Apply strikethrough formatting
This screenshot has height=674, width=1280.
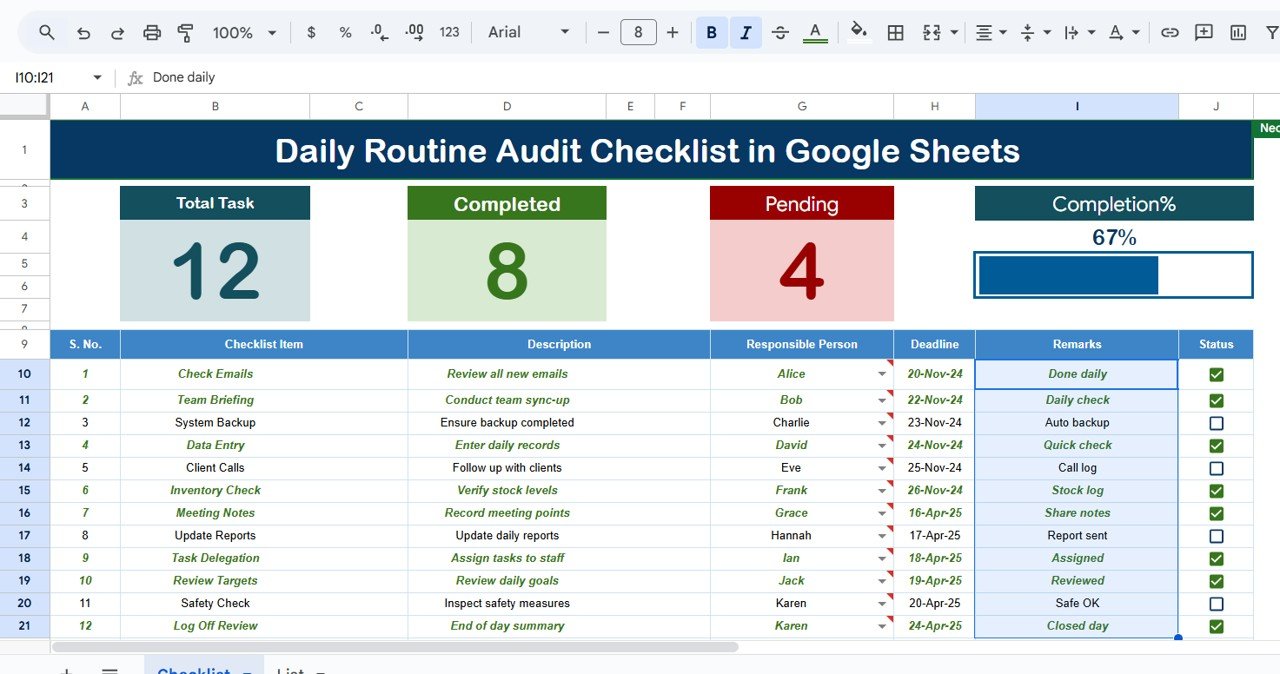(781, 33)
